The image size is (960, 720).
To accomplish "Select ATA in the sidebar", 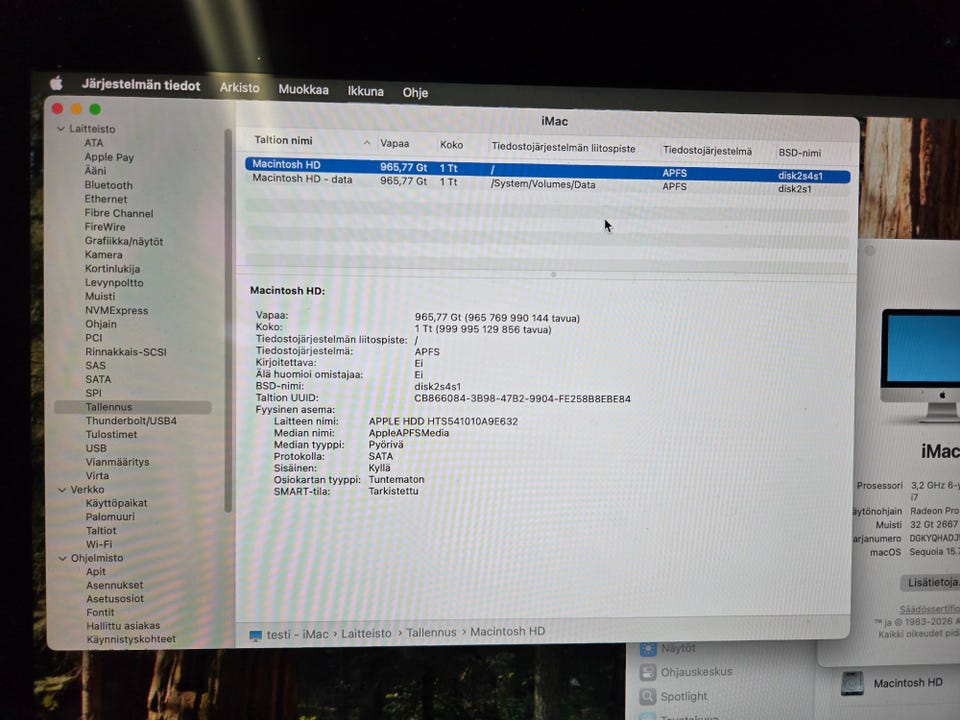I will pyautogui.click(x=94, y=143).
